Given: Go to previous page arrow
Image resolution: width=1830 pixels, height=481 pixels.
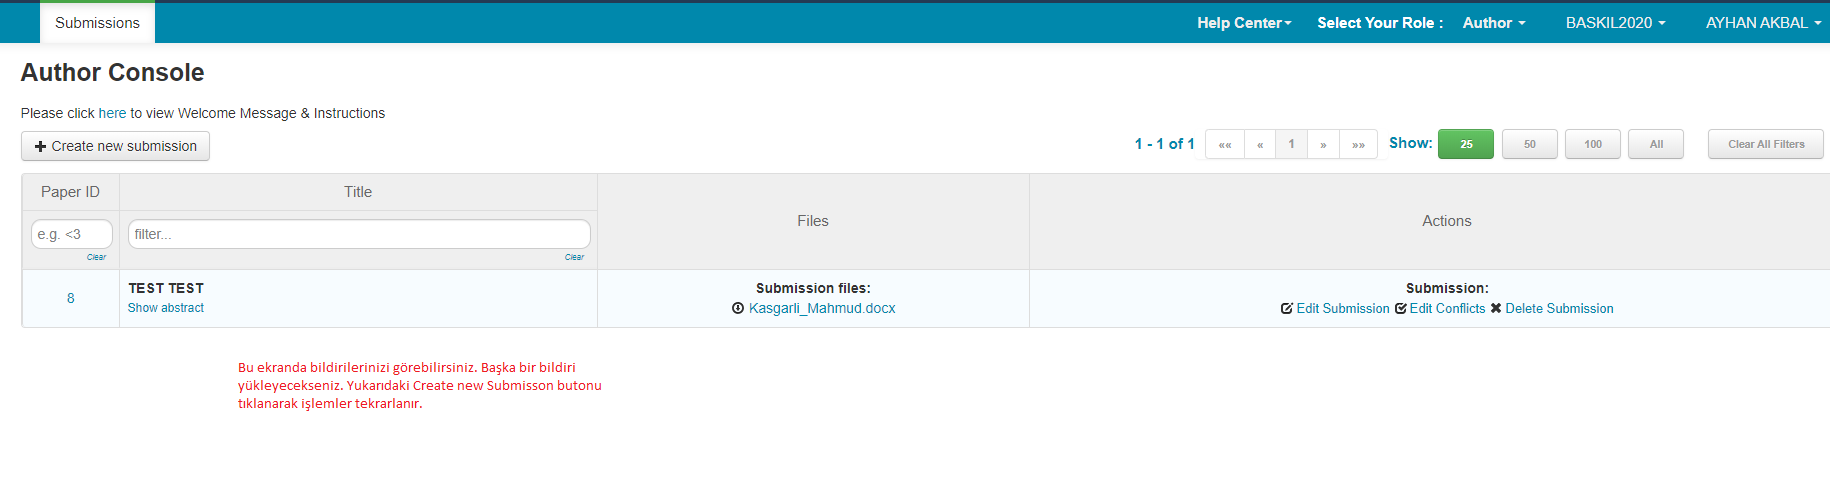Looking at the screenshot, I should (1260, 145).
